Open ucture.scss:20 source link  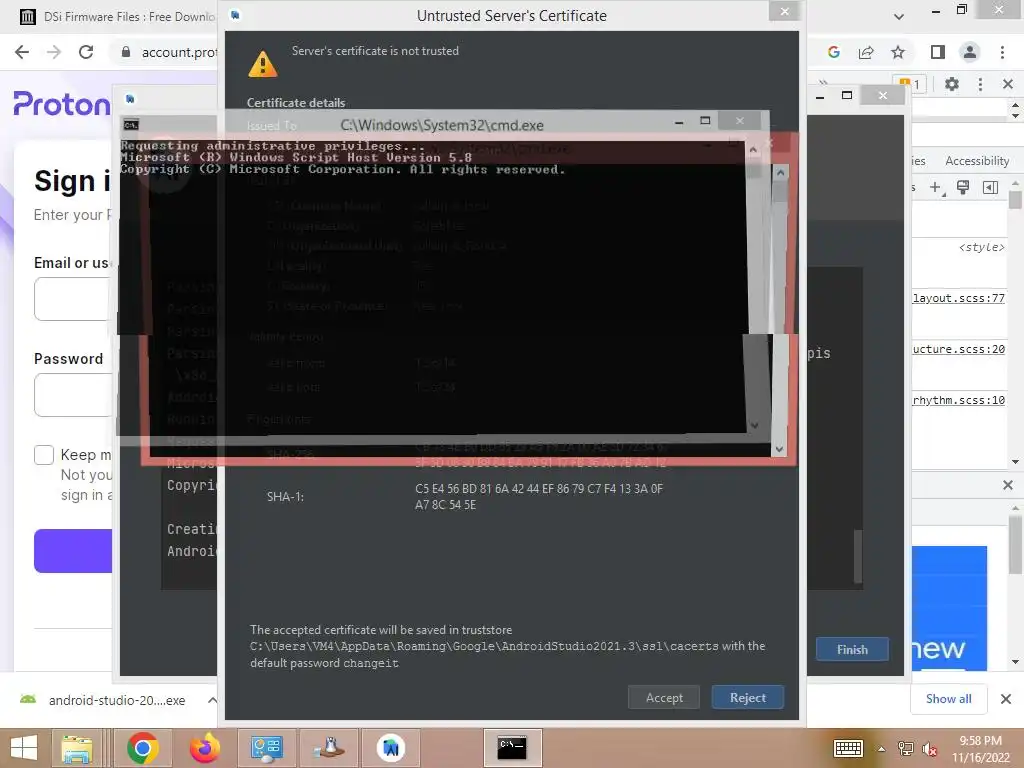(x=958, y=349)
